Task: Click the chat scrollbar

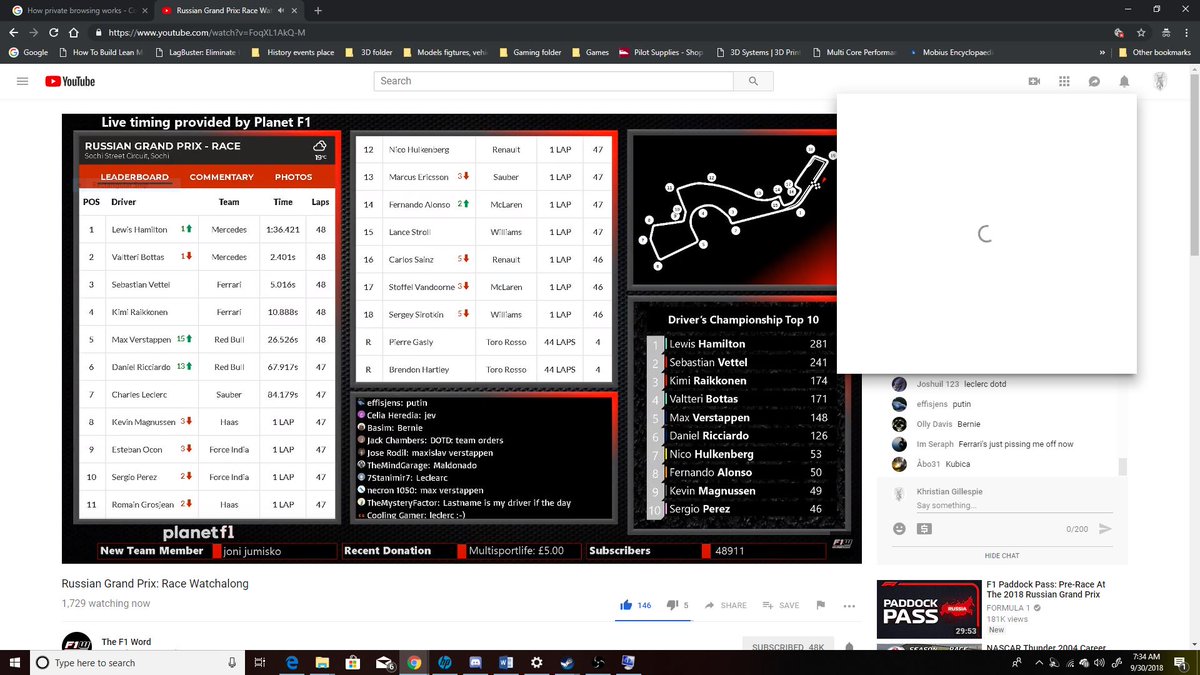Action: (1122, 466)
